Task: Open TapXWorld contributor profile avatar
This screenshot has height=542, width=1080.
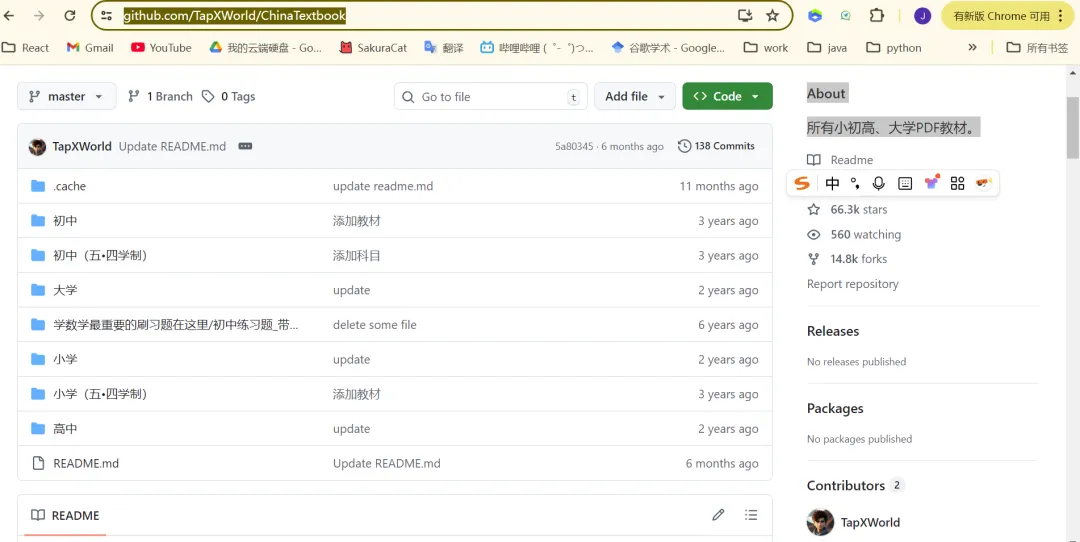Action: click(x=820, y=522)
